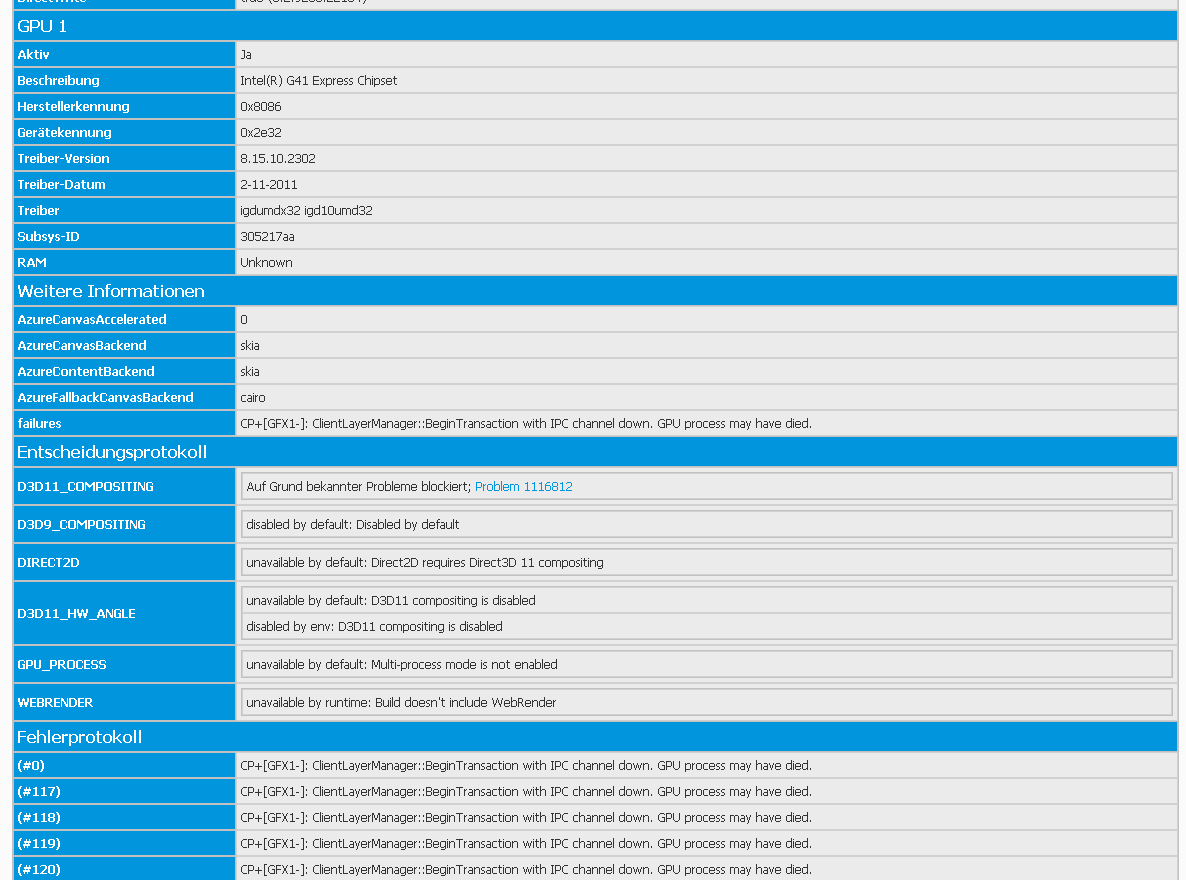
Task: Select 'Direct2D requires Direct3D 11 compositing' text
Action: [x=487, y=562]
